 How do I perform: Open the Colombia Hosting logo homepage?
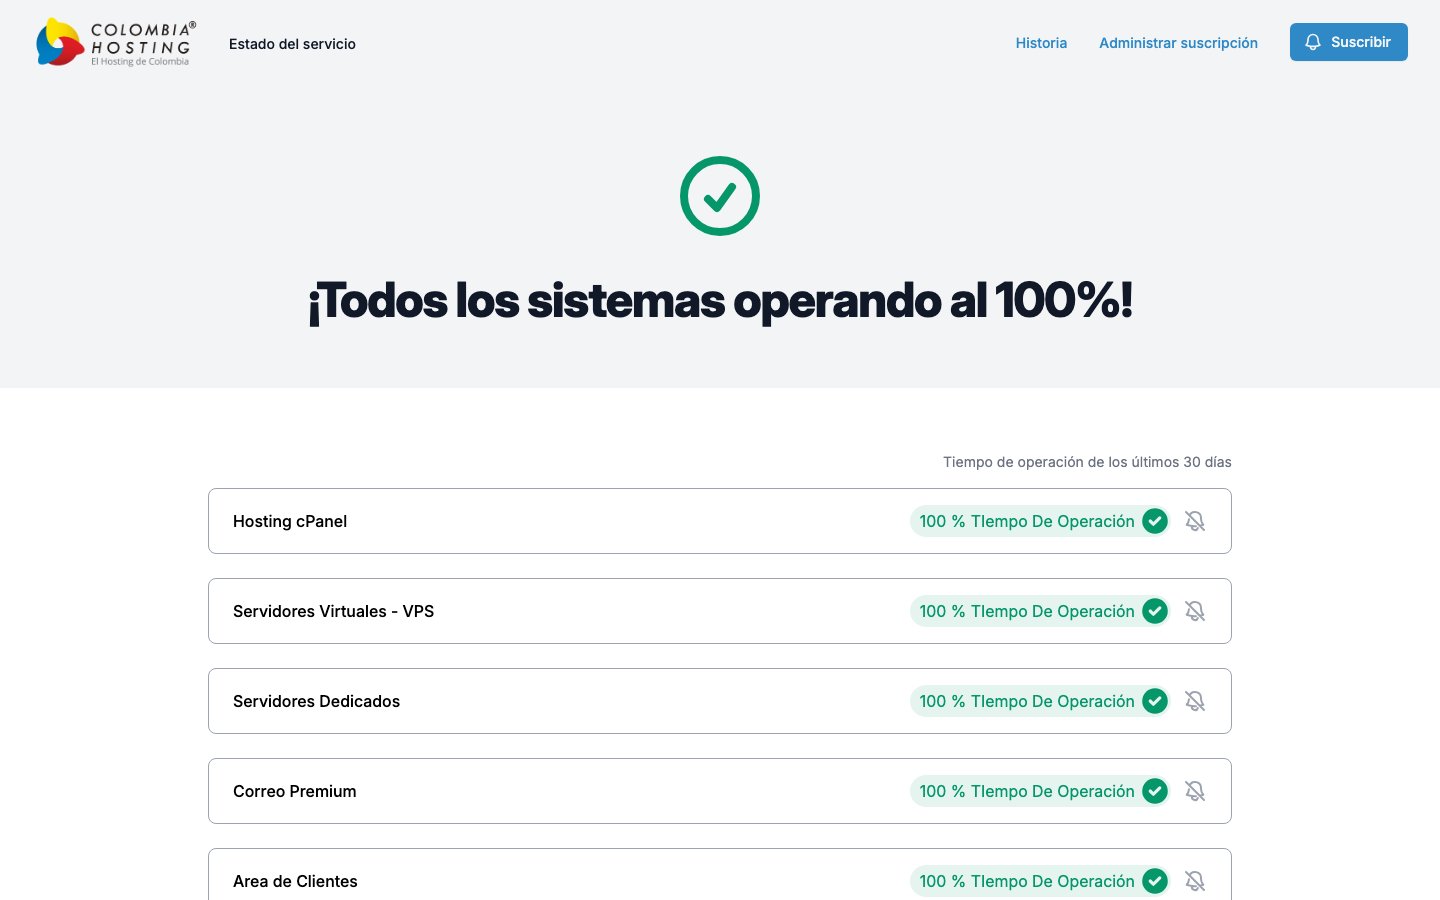click(x=116, y=43)
